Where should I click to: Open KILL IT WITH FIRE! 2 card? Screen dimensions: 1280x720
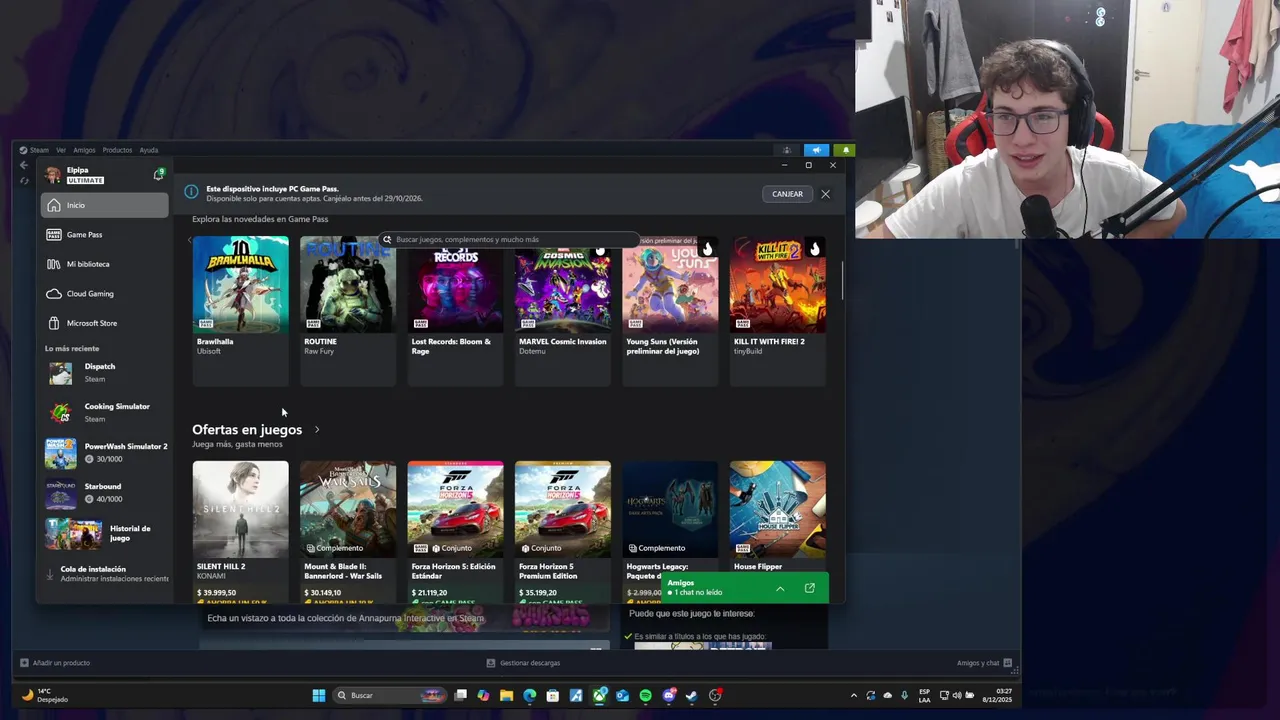point(778,310)
